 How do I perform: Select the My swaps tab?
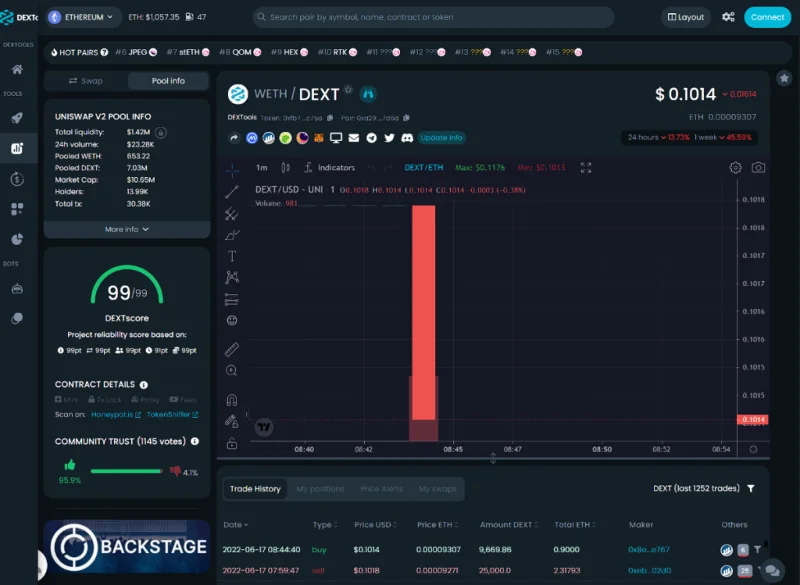coord(438,489)
